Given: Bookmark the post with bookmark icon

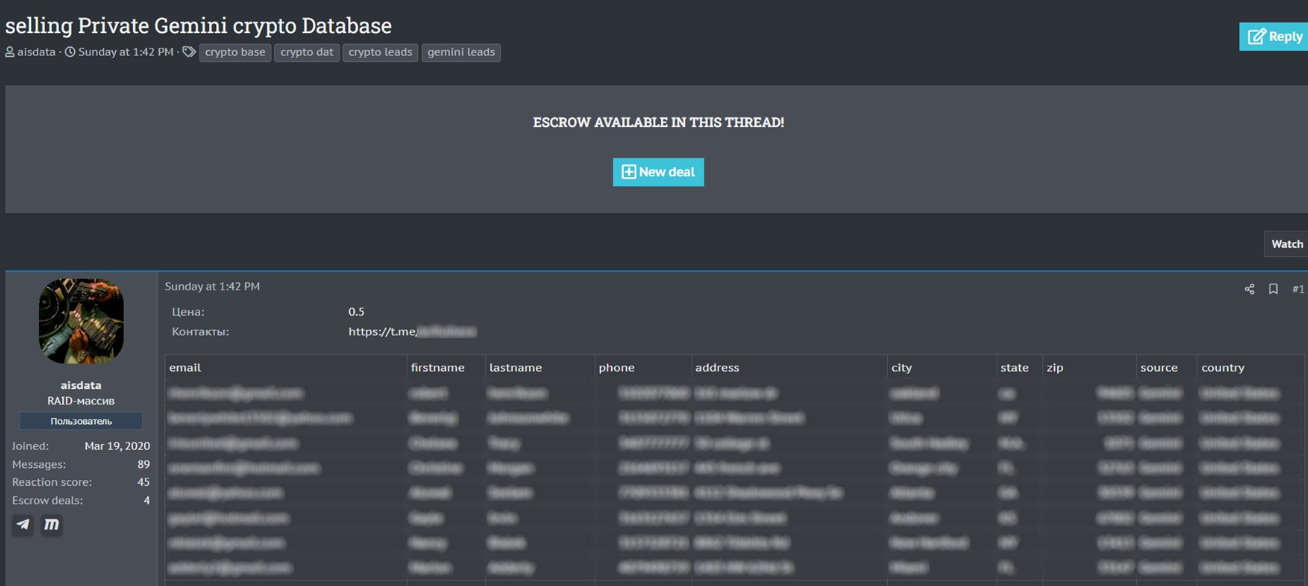Looking at the screenshot, I should [x=1273, y=289].
